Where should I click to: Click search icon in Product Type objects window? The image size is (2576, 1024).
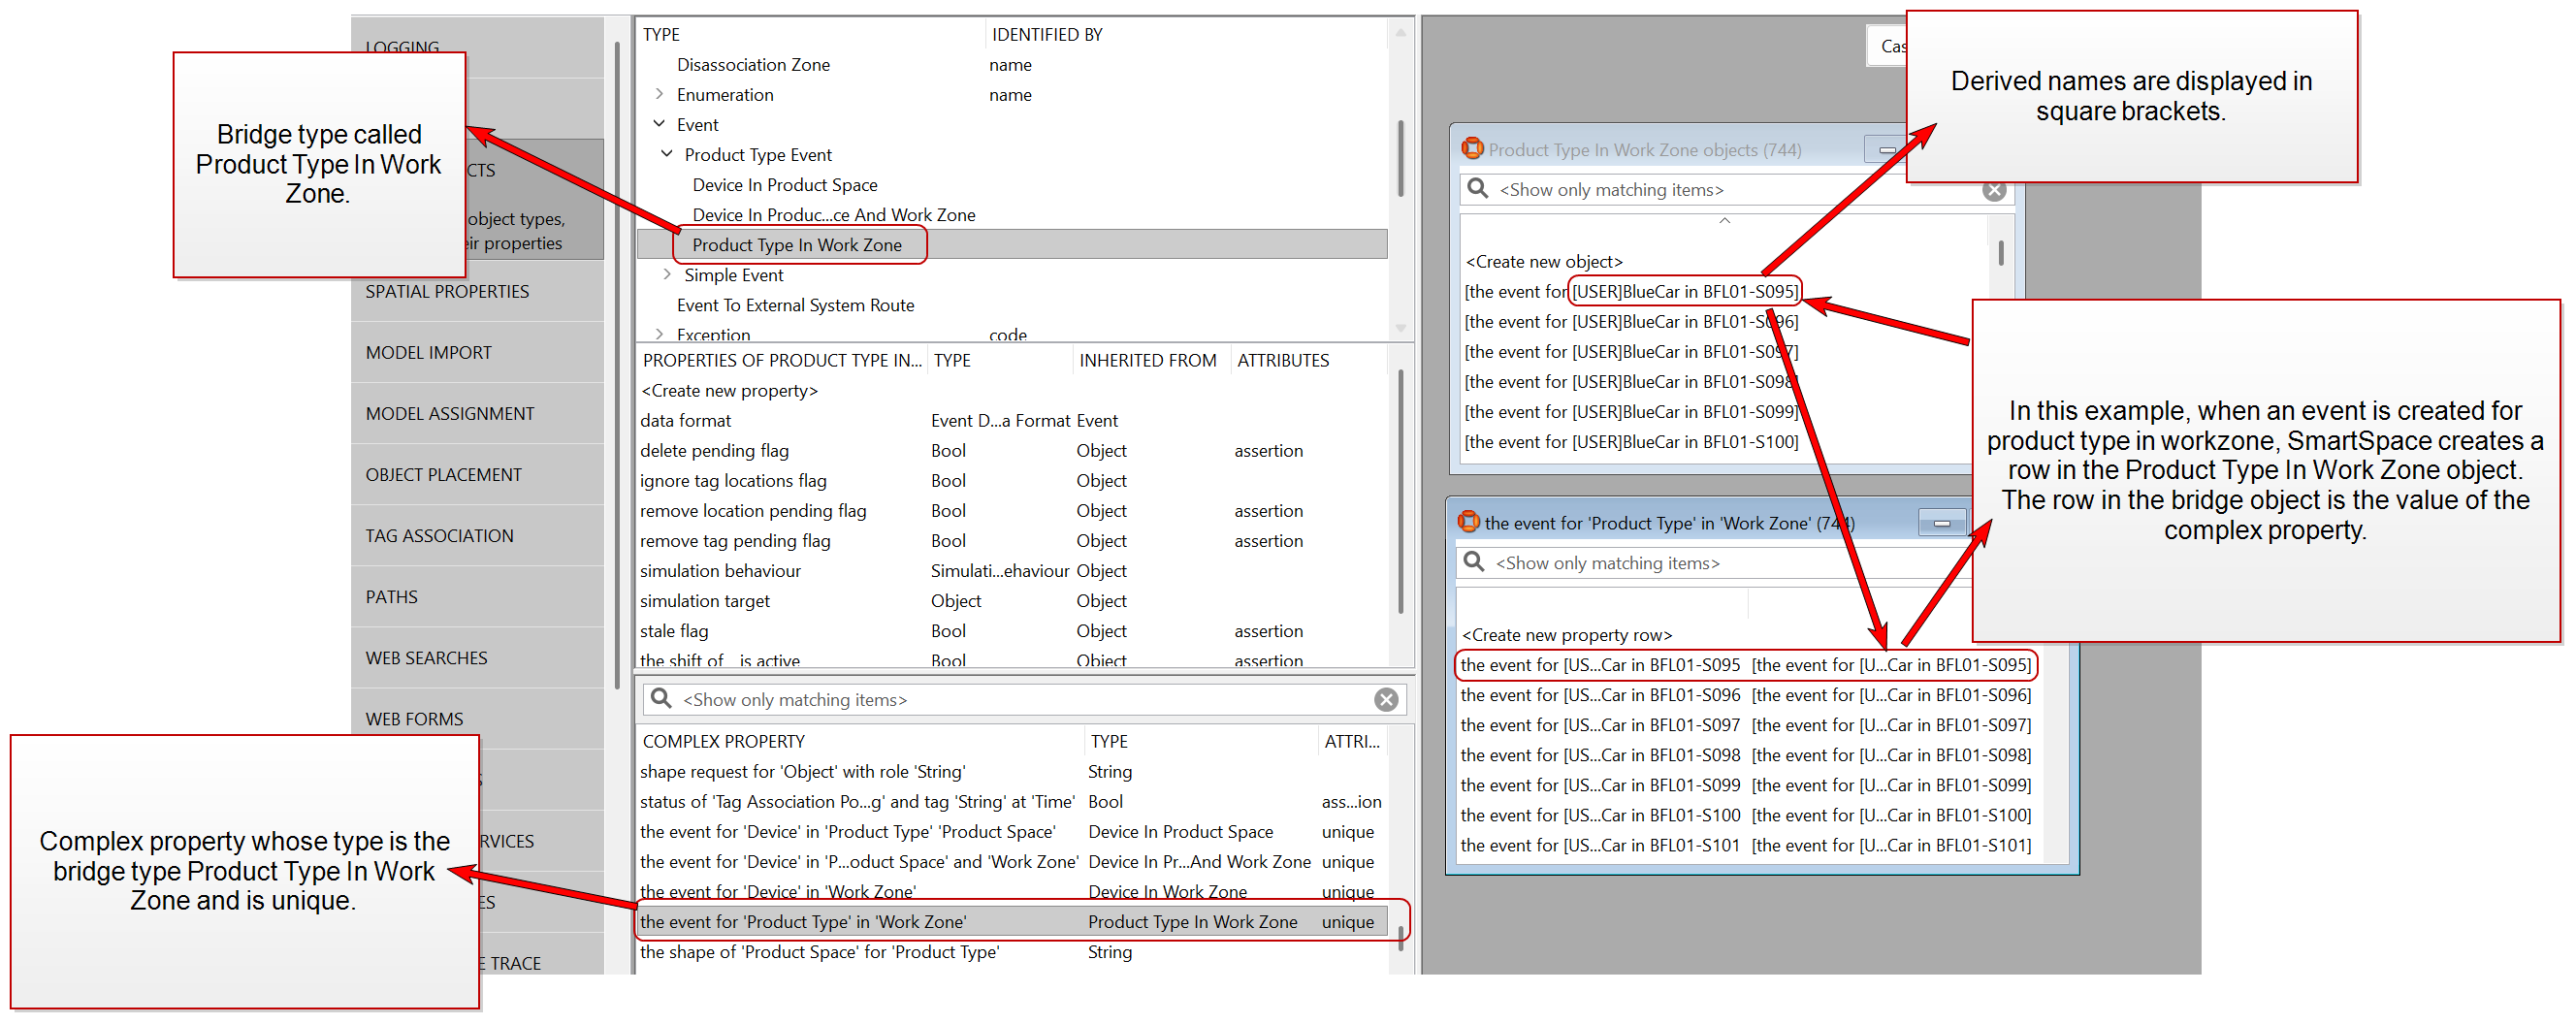(1477, 188)
